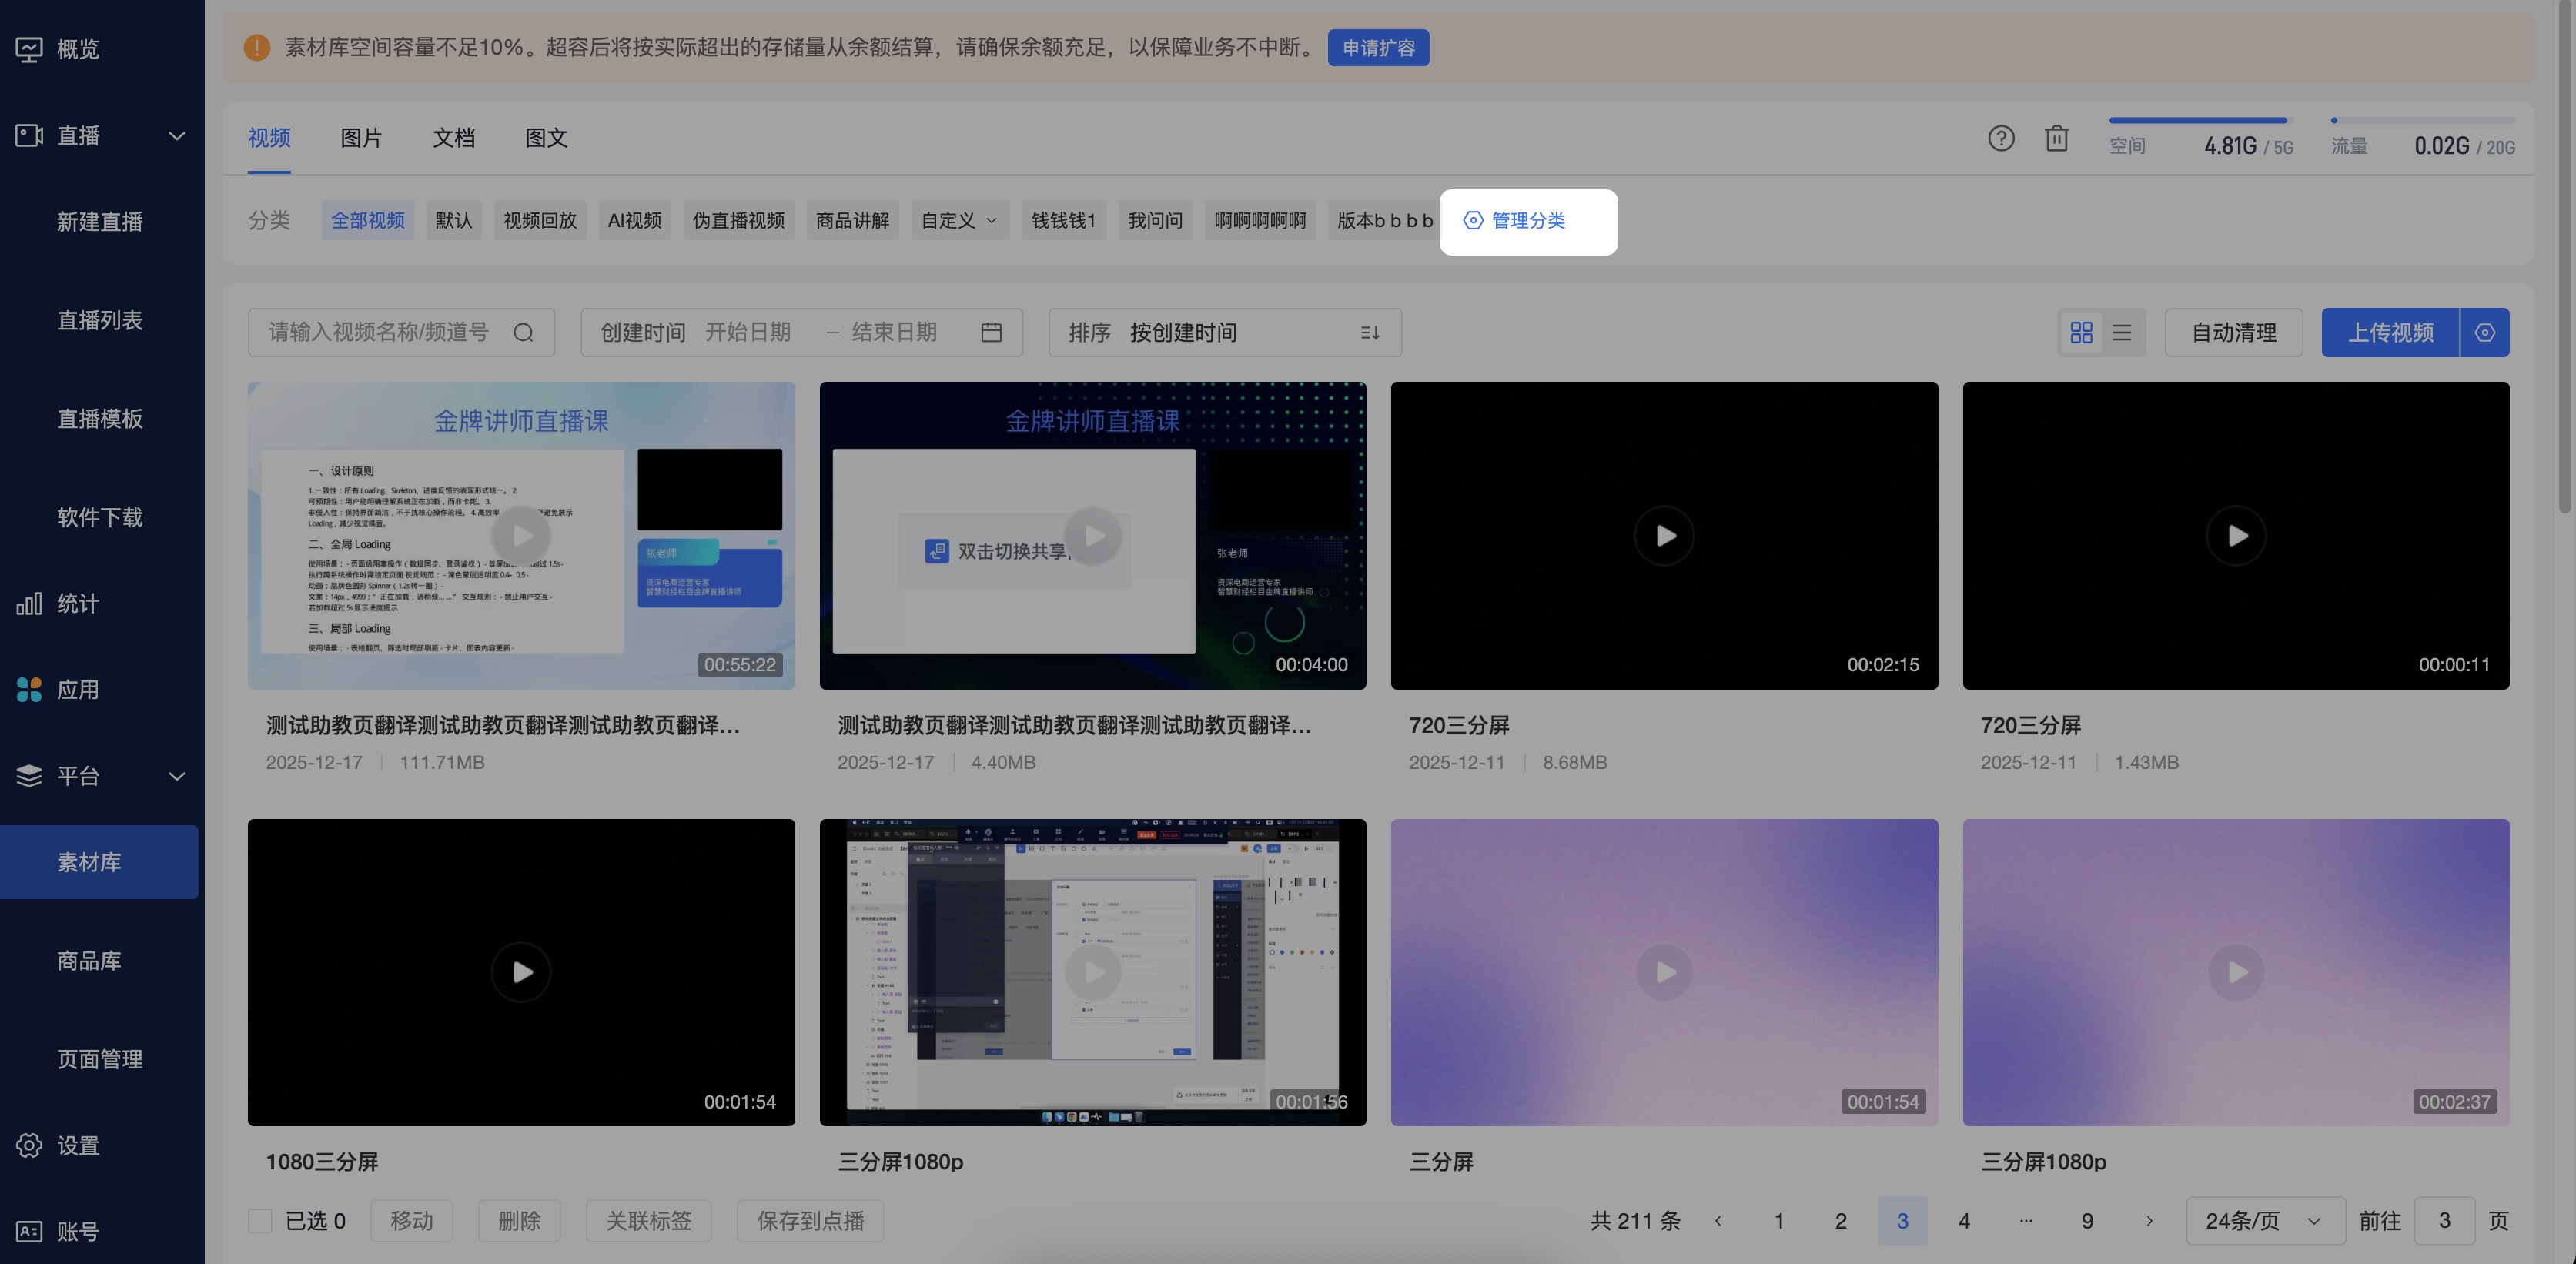Open 软件下载 in the sidebar
The image size is (2576, 1264).
[x=100, y=517]
